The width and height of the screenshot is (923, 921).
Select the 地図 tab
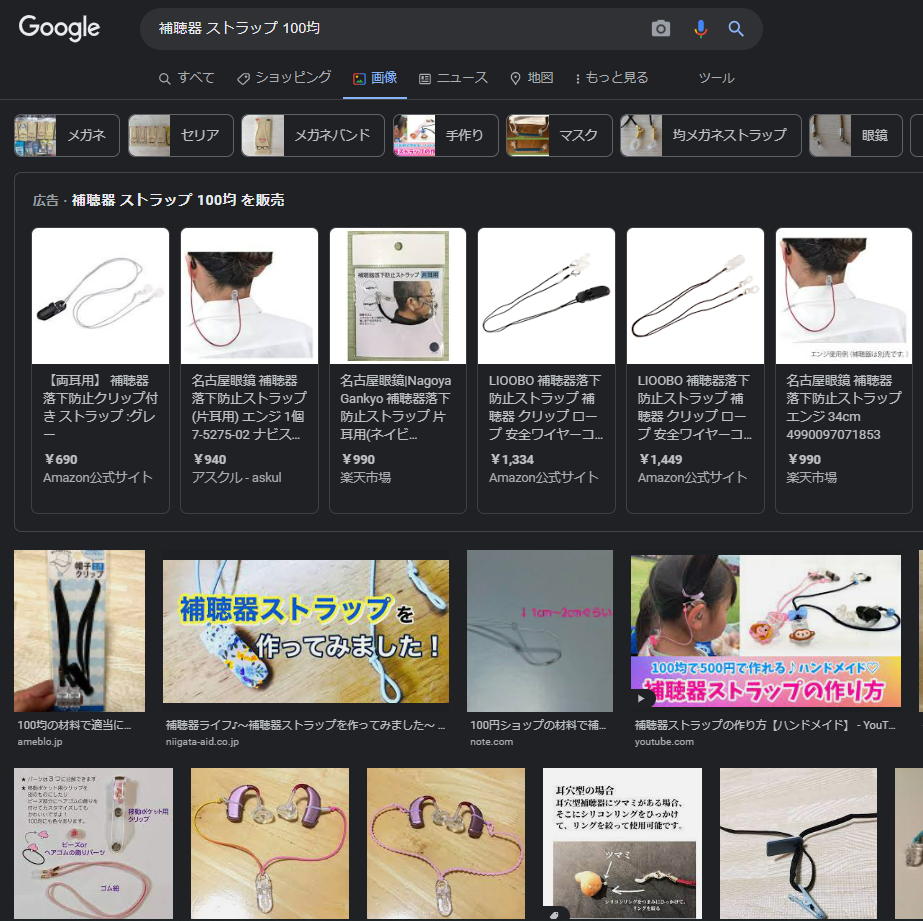tap(531, 78)
